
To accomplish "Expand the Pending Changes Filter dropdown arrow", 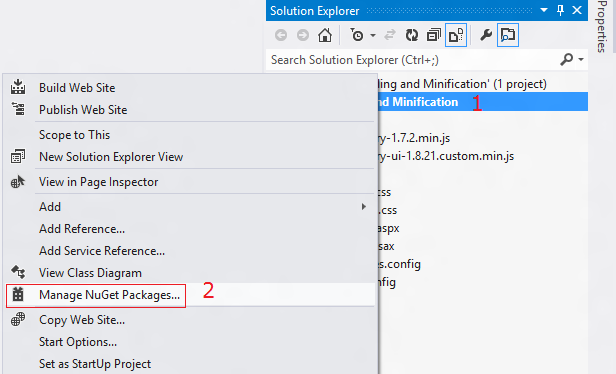I will [373, 36].
